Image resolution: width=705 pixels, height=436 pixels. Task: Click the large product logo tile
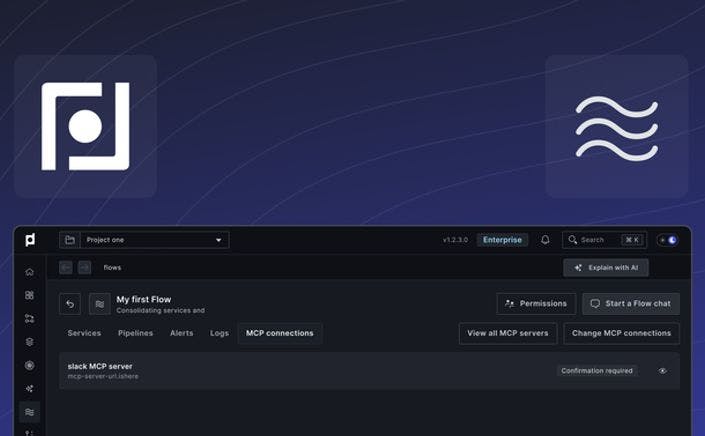tap(85, 126)
